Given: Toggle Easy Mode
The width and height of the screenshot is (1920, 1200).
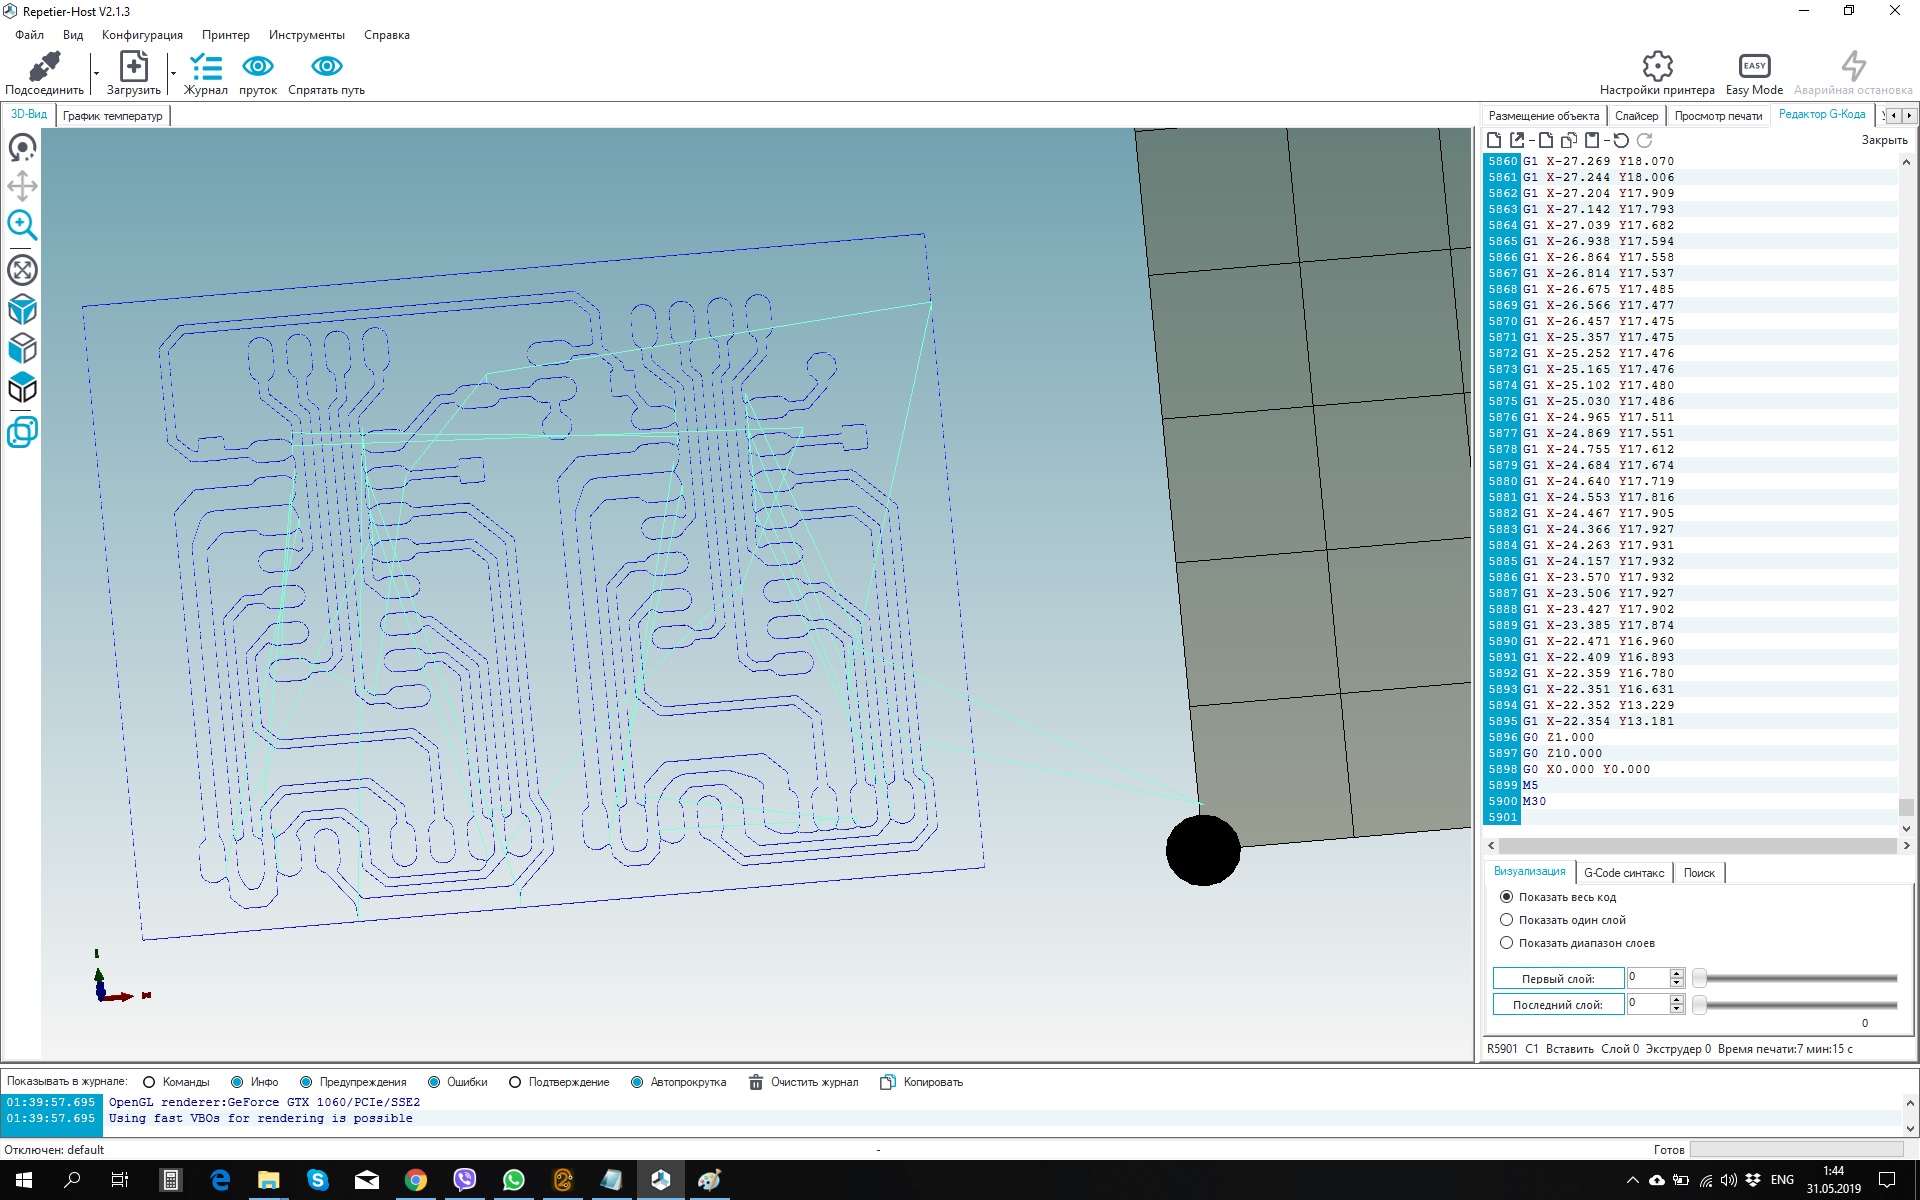Looking at the screenshot, I should coord(1754,67).
